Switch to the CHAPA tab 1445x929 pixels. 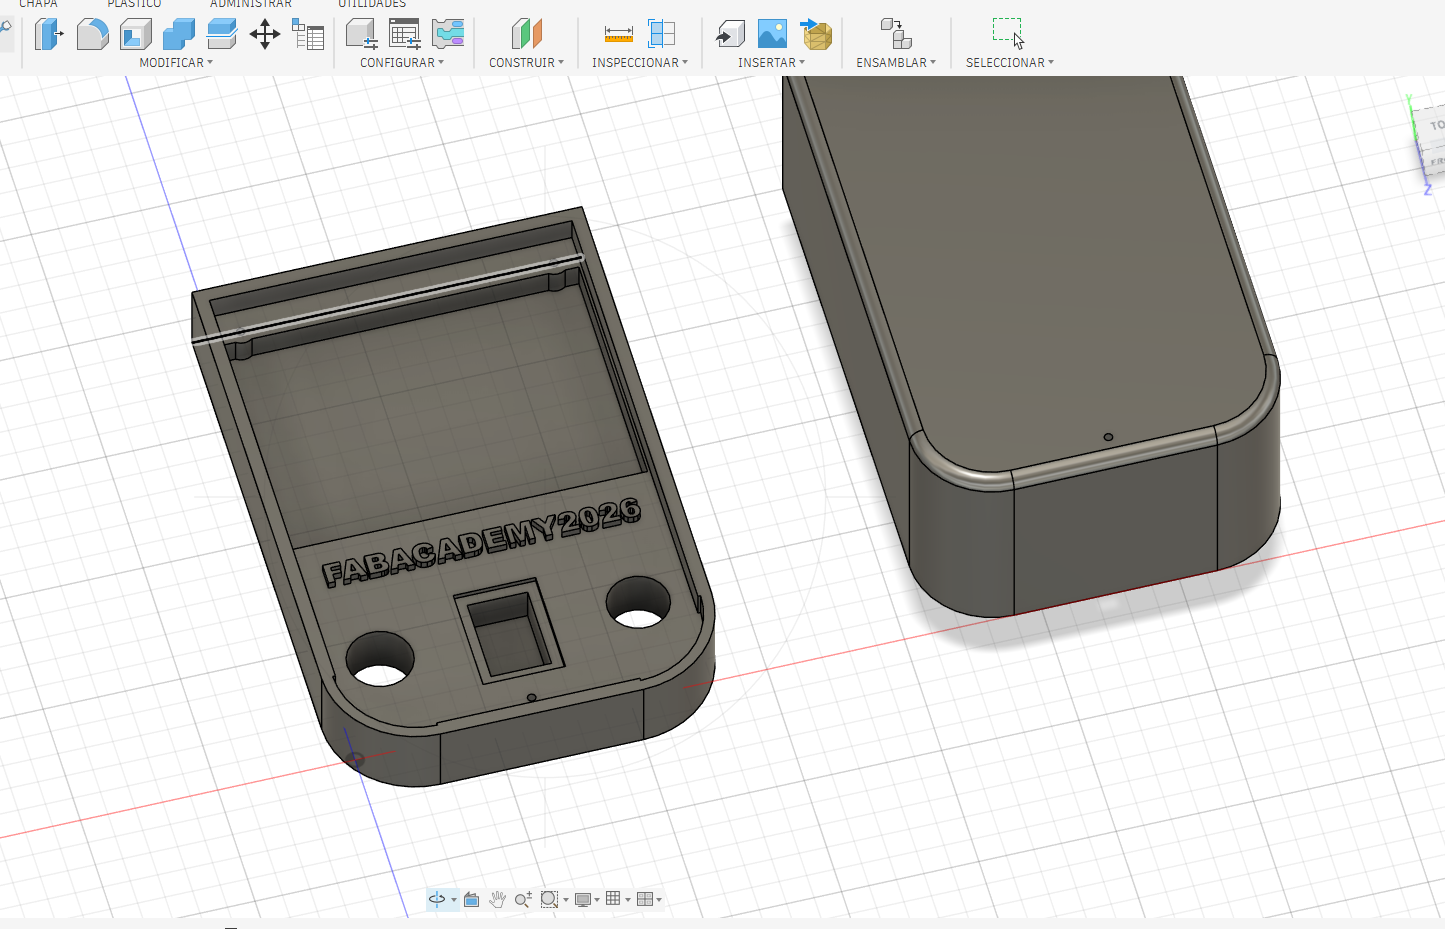[38, 4]
